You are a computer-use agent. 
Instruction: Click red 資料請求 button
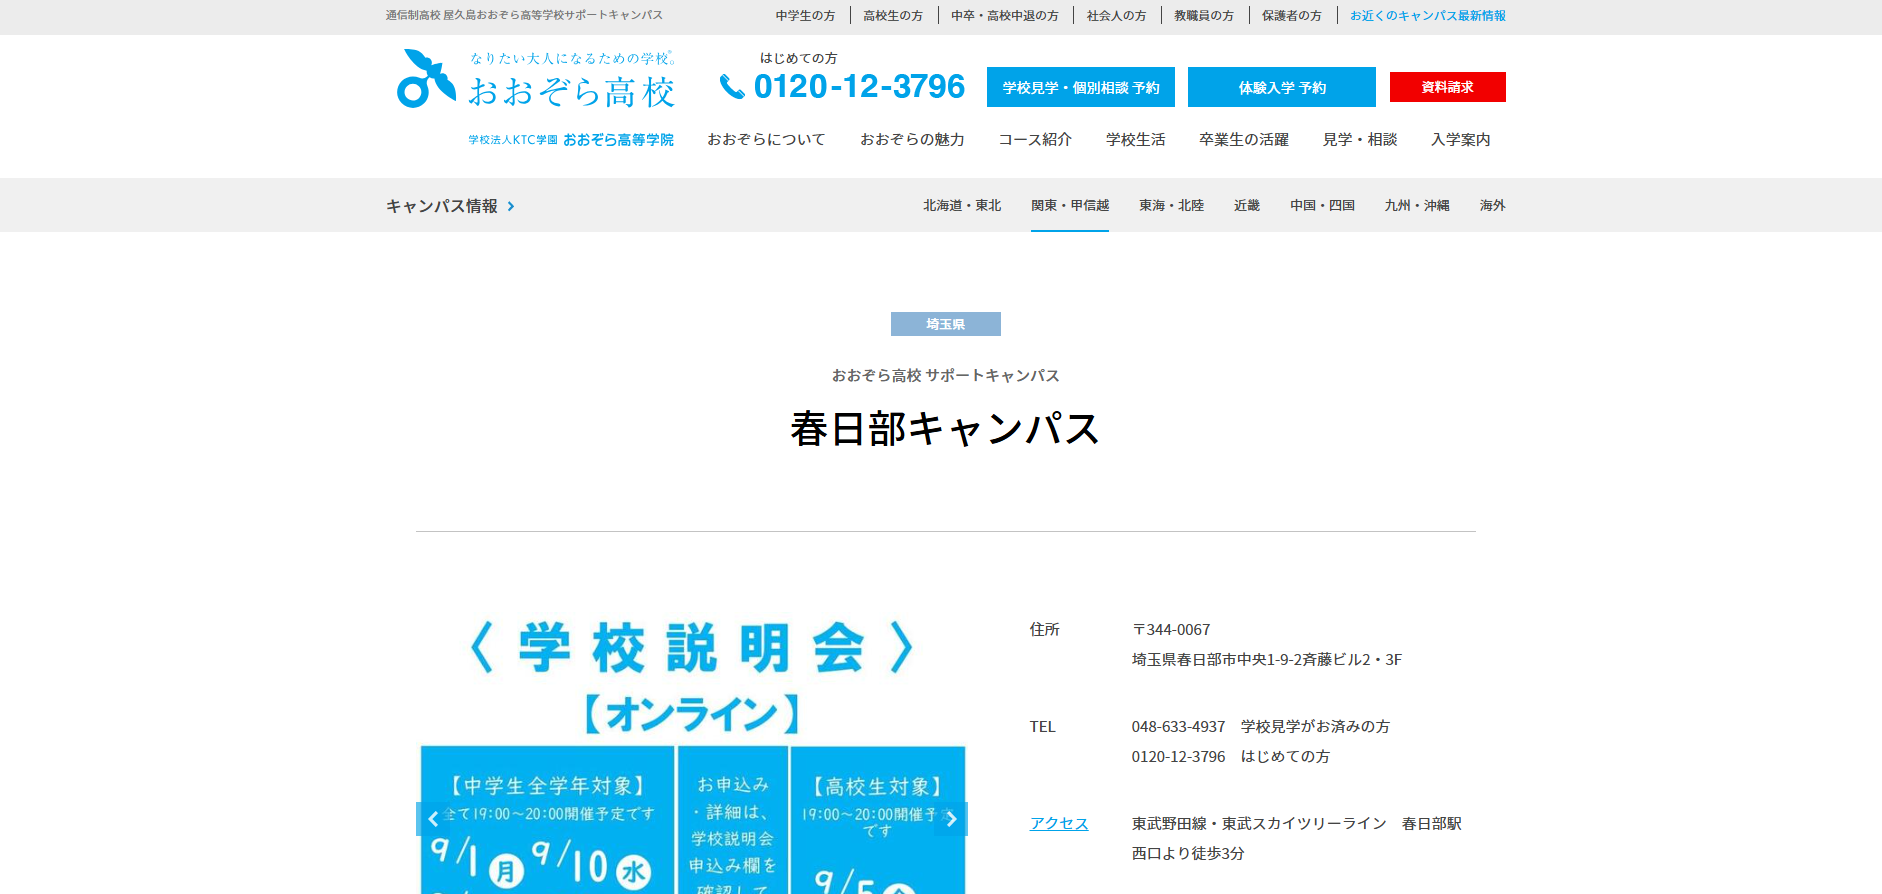1448,87
